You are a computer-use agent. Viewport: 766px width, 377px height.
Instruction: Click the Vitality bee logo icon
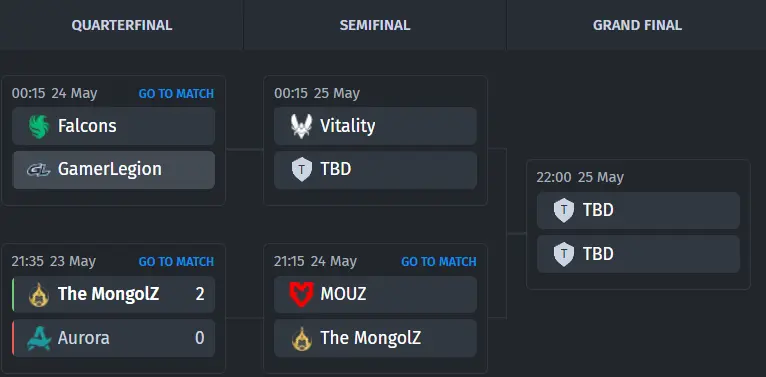point(301,126)
